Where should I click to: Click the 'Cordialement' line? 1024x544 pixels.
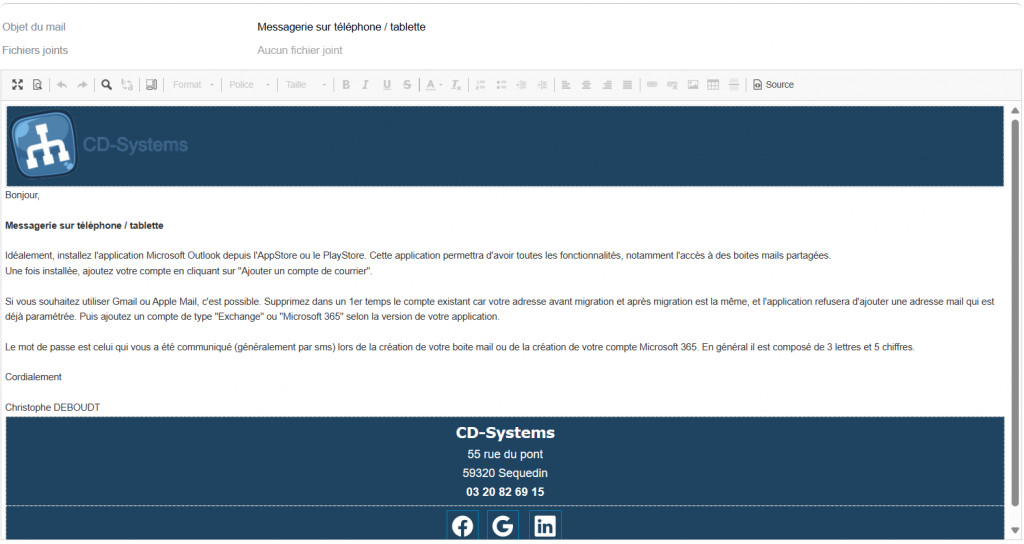point(33,377)
